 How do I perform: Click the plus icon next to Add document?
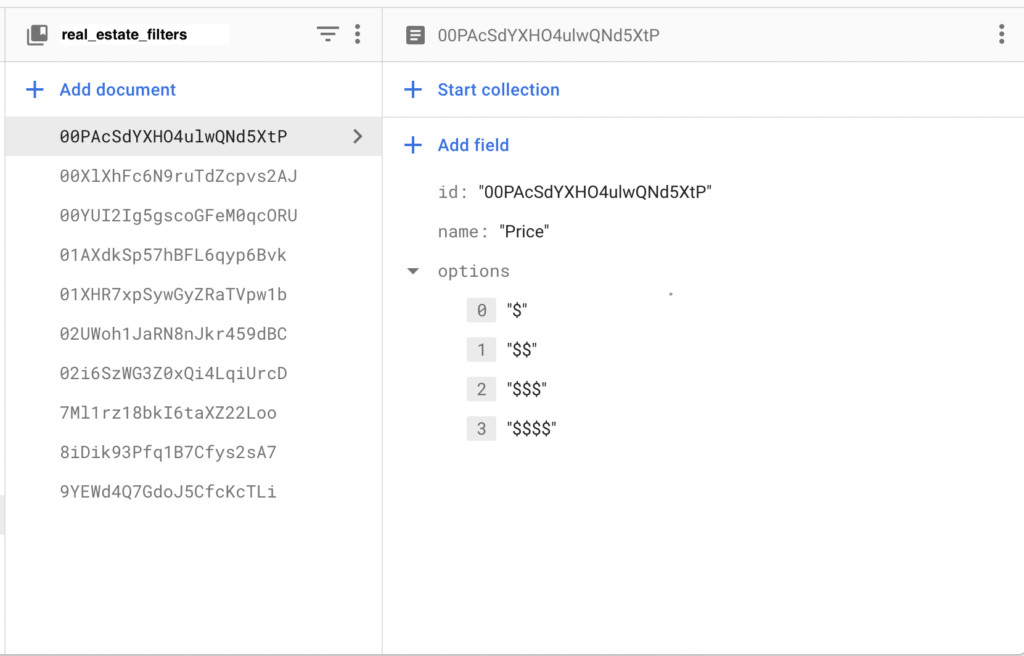tap(34, 89)
